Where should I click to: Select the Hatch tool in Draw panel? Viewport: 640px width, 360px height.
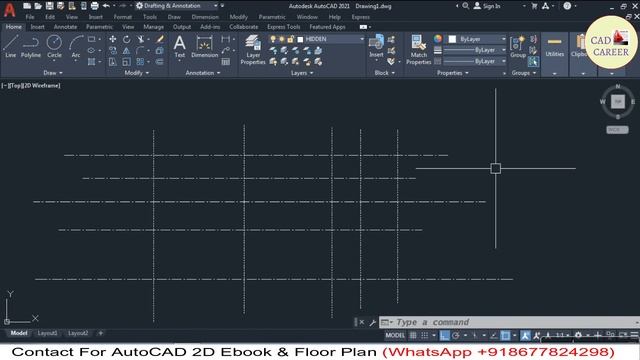click(91, 62)
